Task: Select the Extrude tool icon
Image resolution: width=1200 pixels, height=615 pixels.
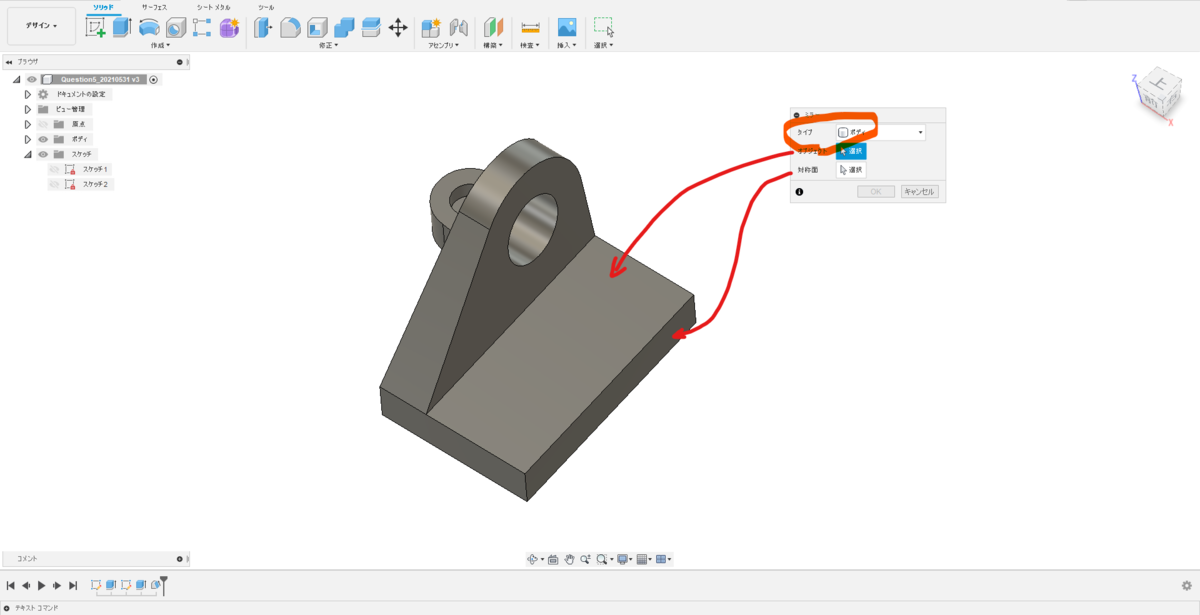Action: tap(122, 28)
